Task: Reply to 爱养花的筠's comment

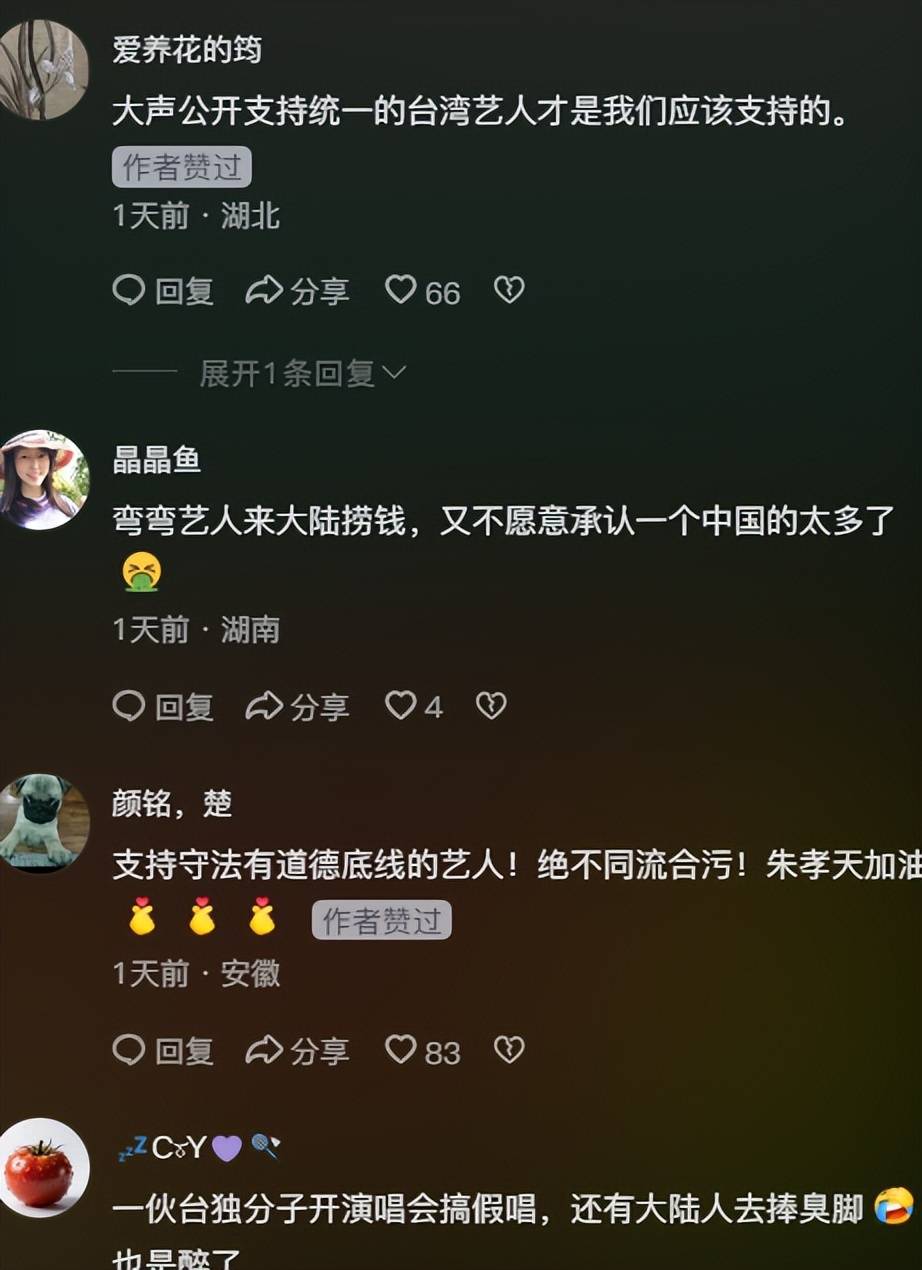Action: [x=163, y=291]
